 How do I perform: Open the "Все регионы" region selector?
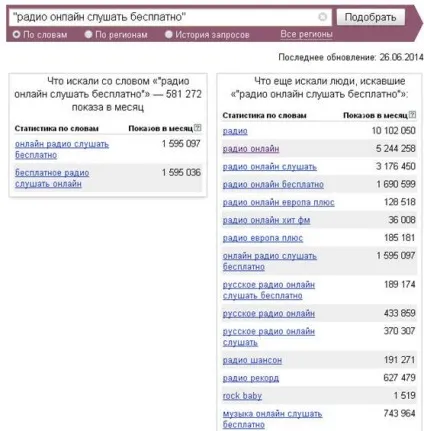pos(306,34)
